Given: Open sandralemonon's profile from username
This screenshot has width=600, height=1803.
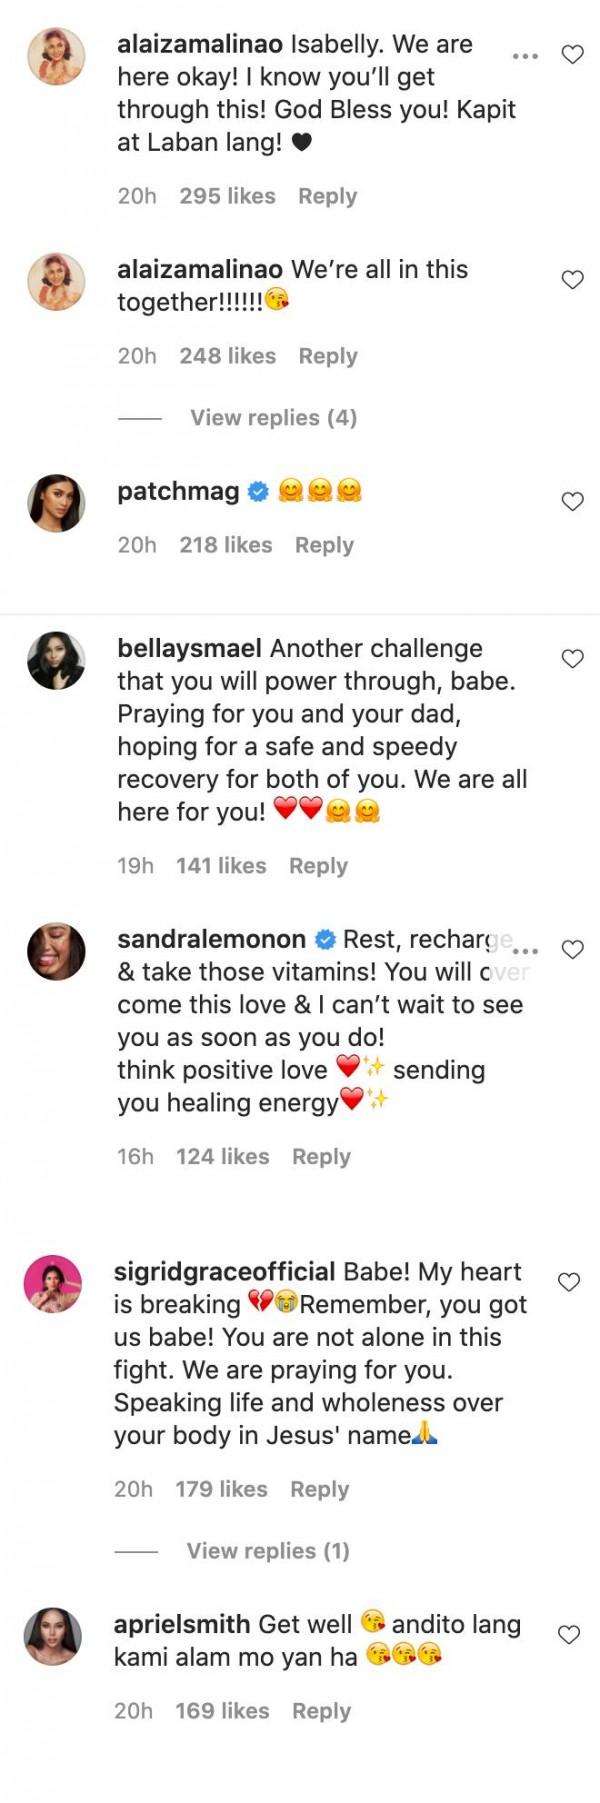Looking at the screenshot, I should (211, 940).
